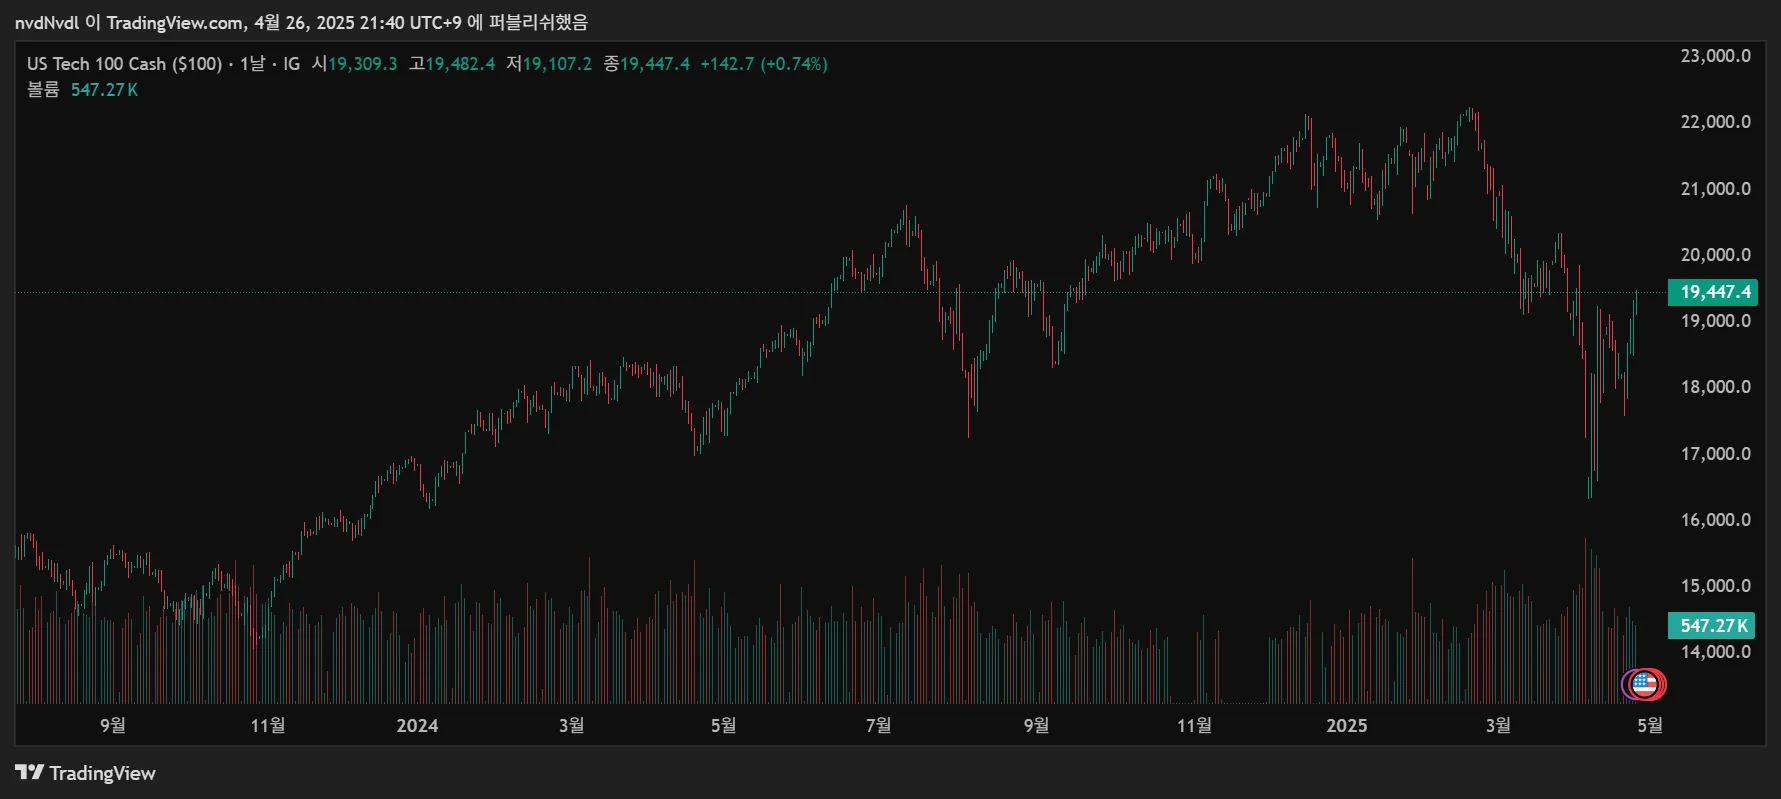
Task: Click the green 547.27K volume axis tag
Action: (x=1712, y=626)
